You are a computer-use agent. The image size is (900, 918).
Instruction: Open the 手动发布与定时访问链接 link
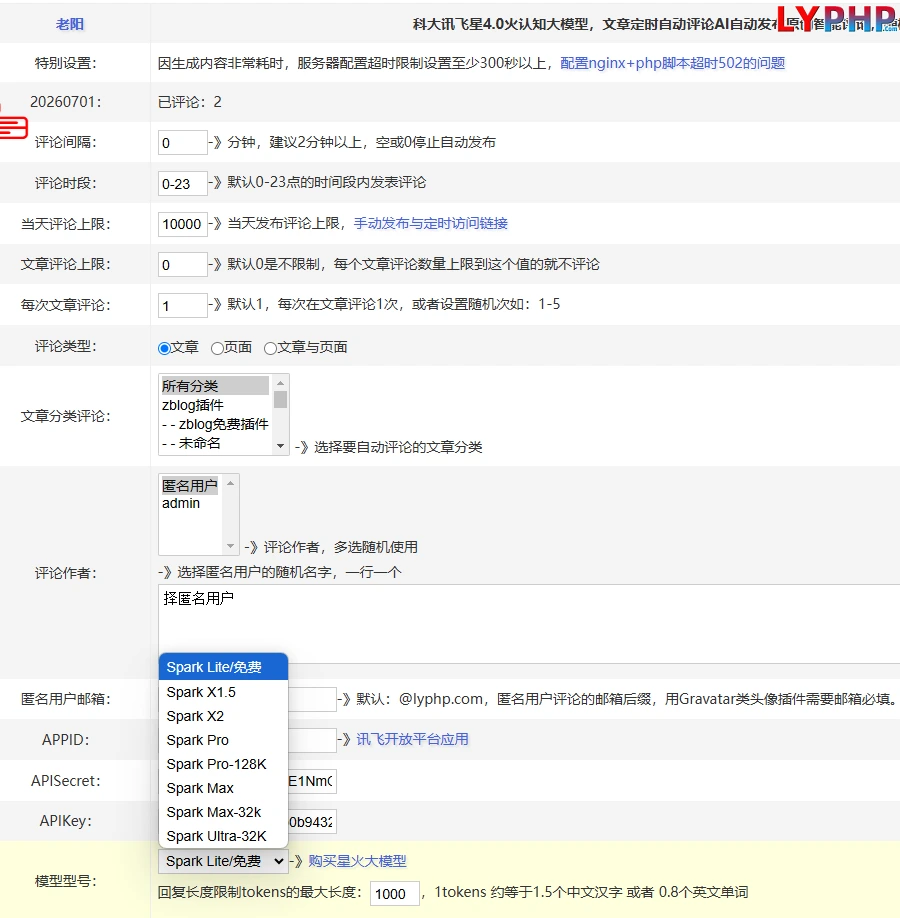tap(430, 223)
